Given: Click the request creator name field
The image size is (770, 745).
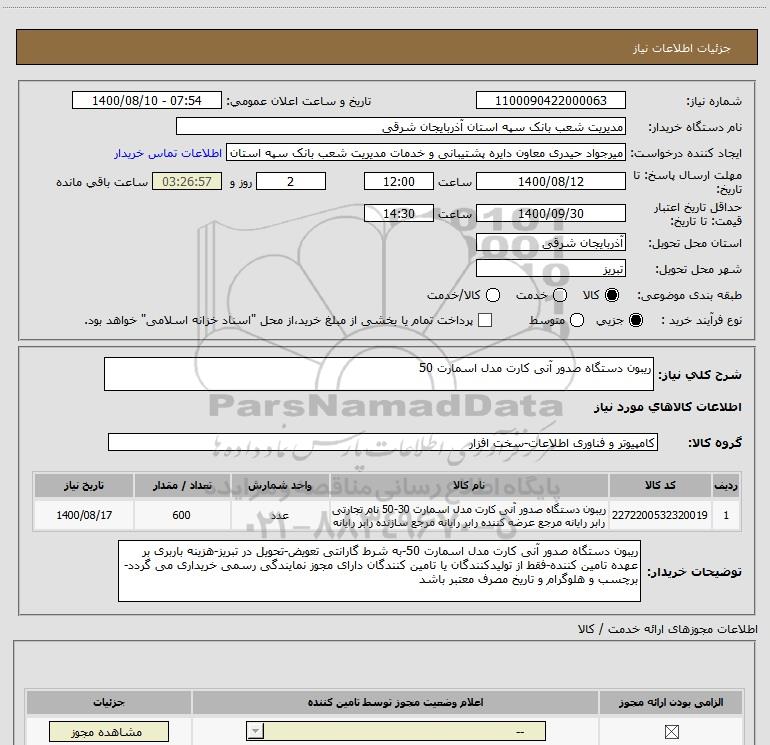Looking at the screenshot, I should 426,153.
